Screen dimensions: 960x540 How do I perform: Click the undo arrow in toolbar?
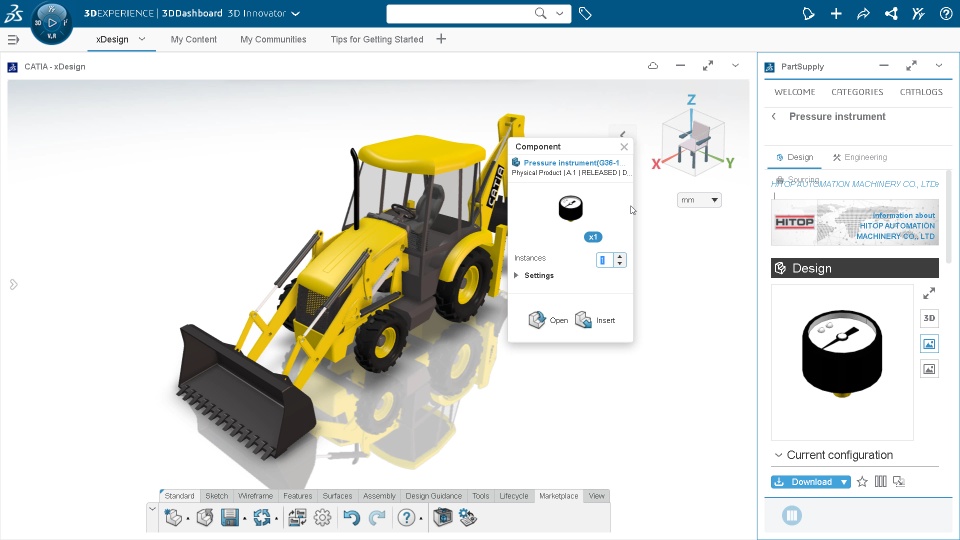(x=351, y=518)
